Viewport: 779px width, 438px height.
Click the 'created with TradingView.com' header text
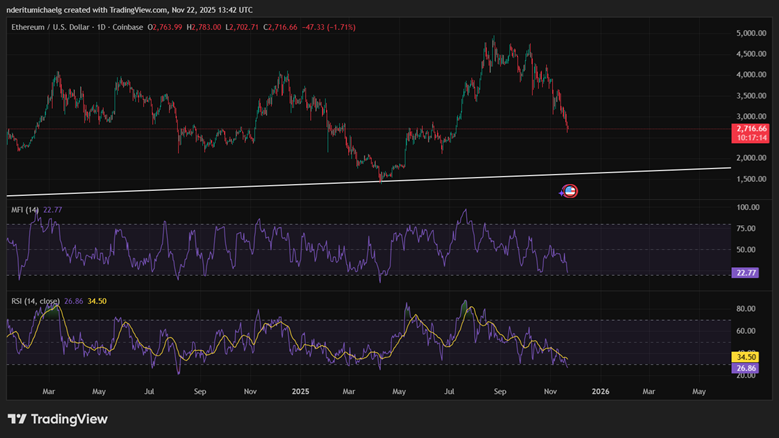click(x=118, y=7)
